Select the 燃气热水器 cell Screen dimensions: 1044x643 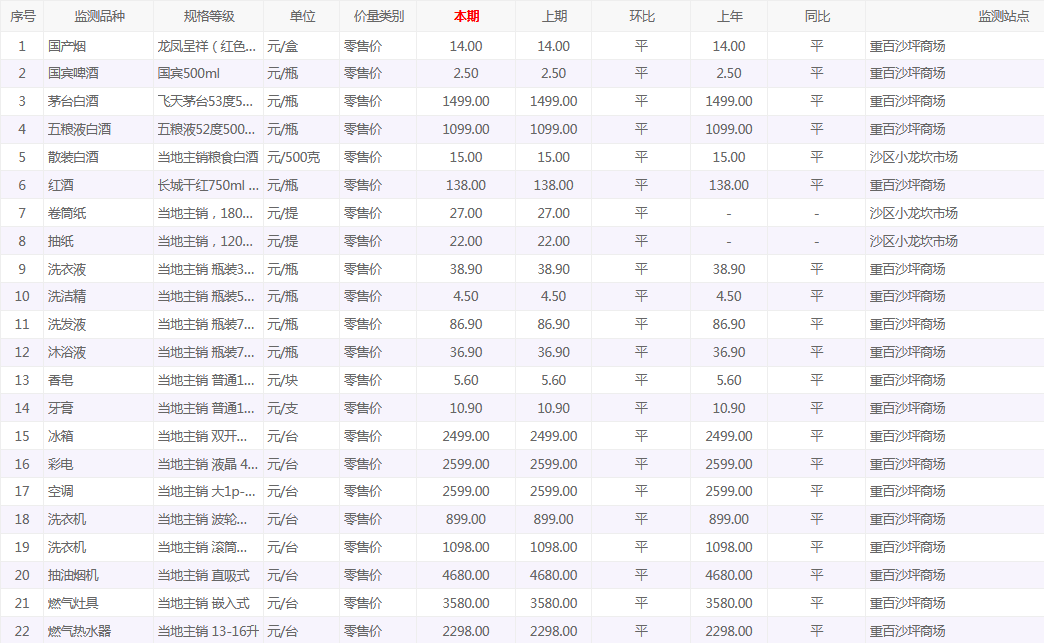[x=79, y=631]
